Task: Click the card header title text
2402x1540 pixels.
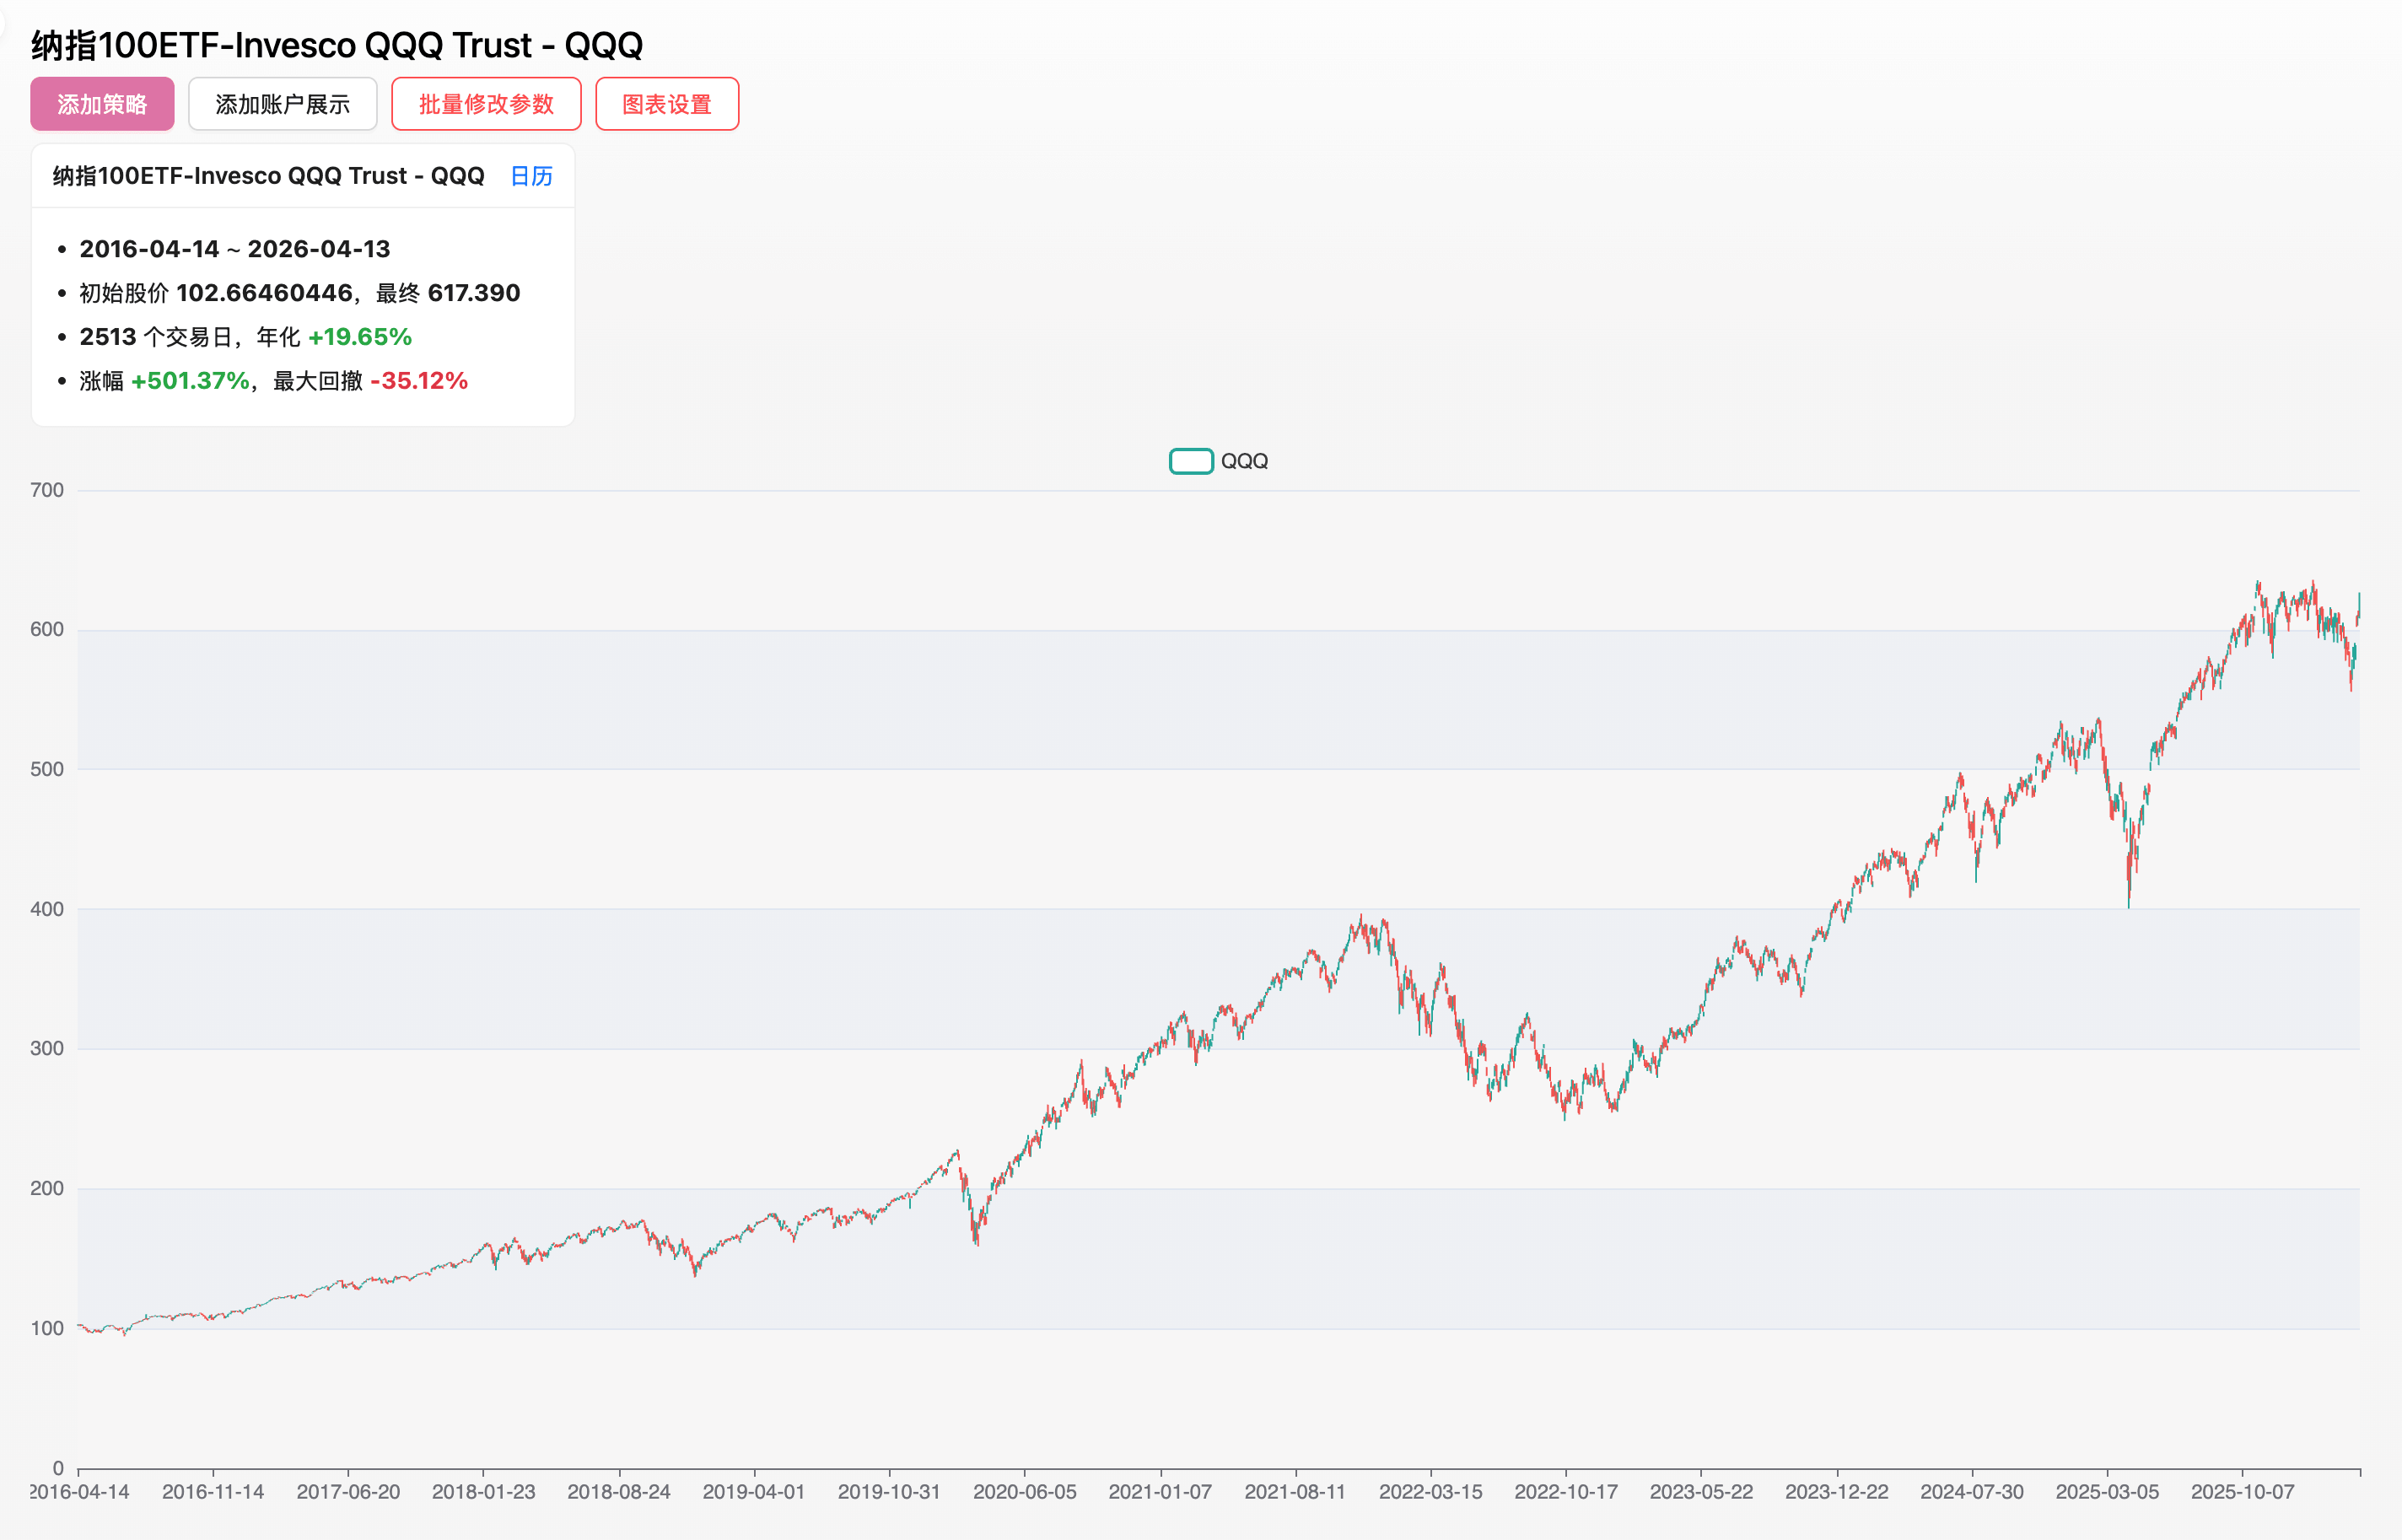Action: pyautogui.click(x=268, y=176)
